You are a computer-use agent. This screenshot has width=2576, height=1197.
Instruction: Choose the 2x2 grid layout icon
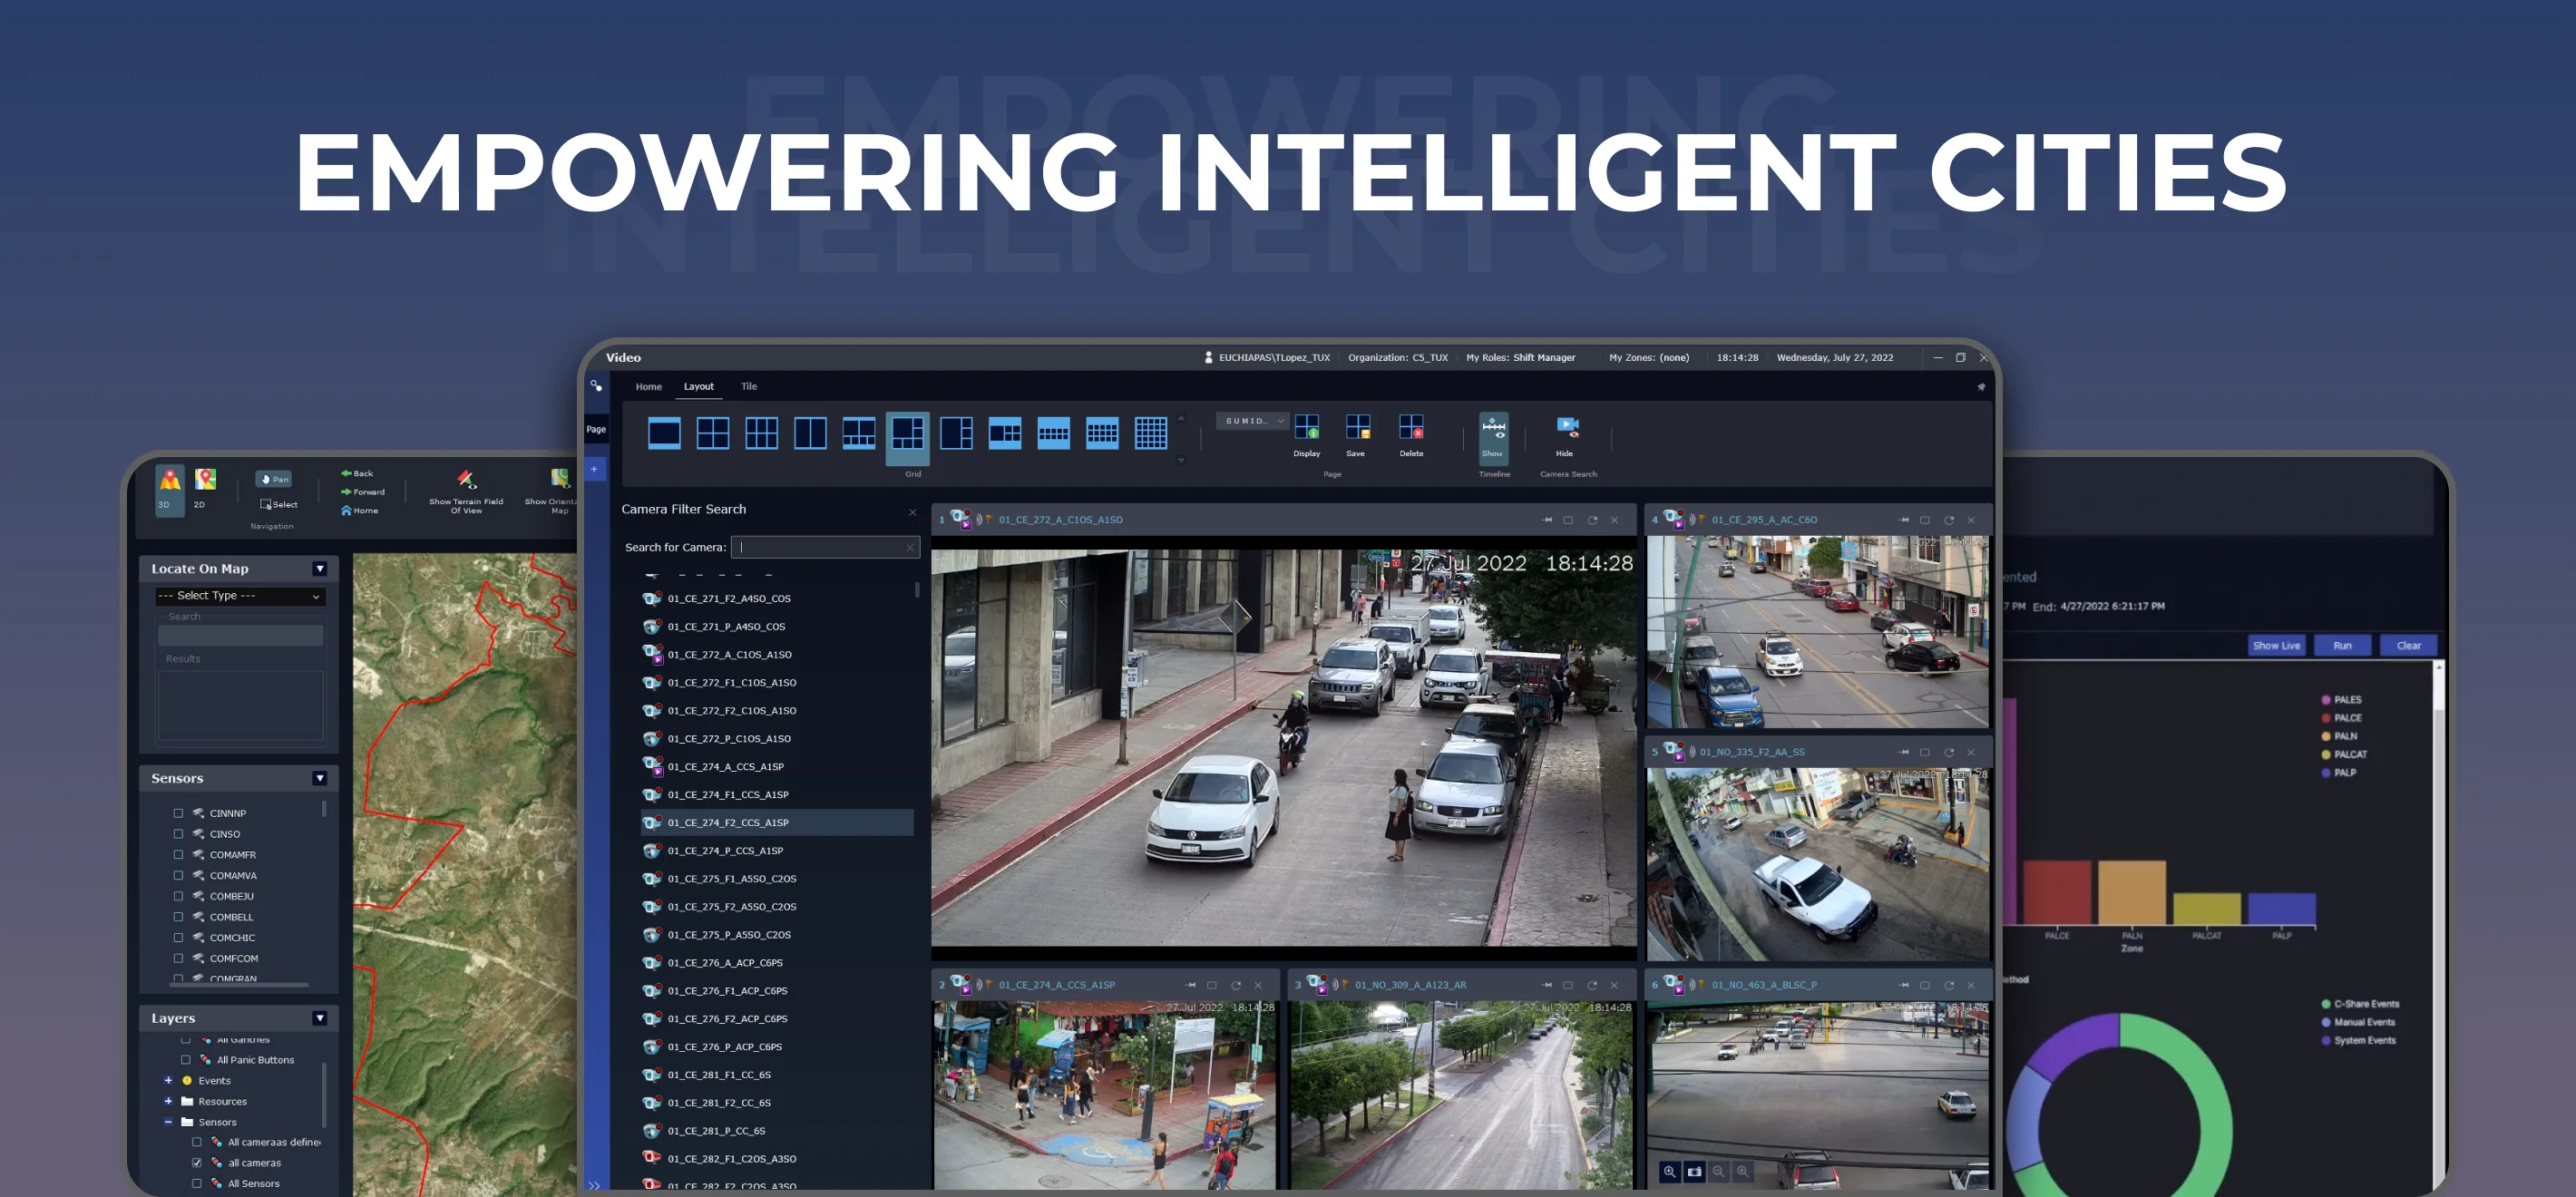pos(713,433)
